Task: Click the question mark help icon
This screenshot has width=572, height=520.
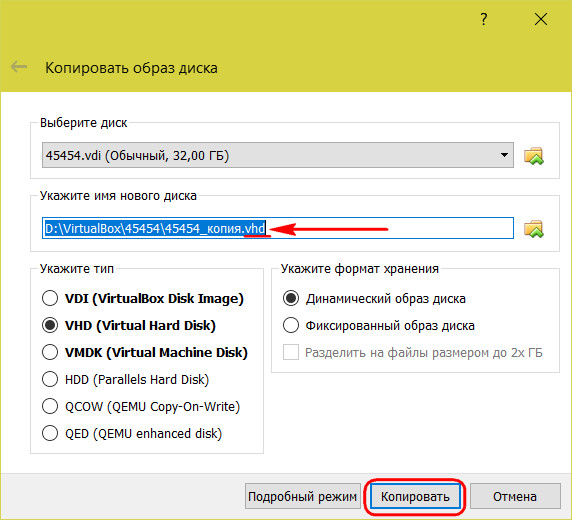Action: (484, 19)
